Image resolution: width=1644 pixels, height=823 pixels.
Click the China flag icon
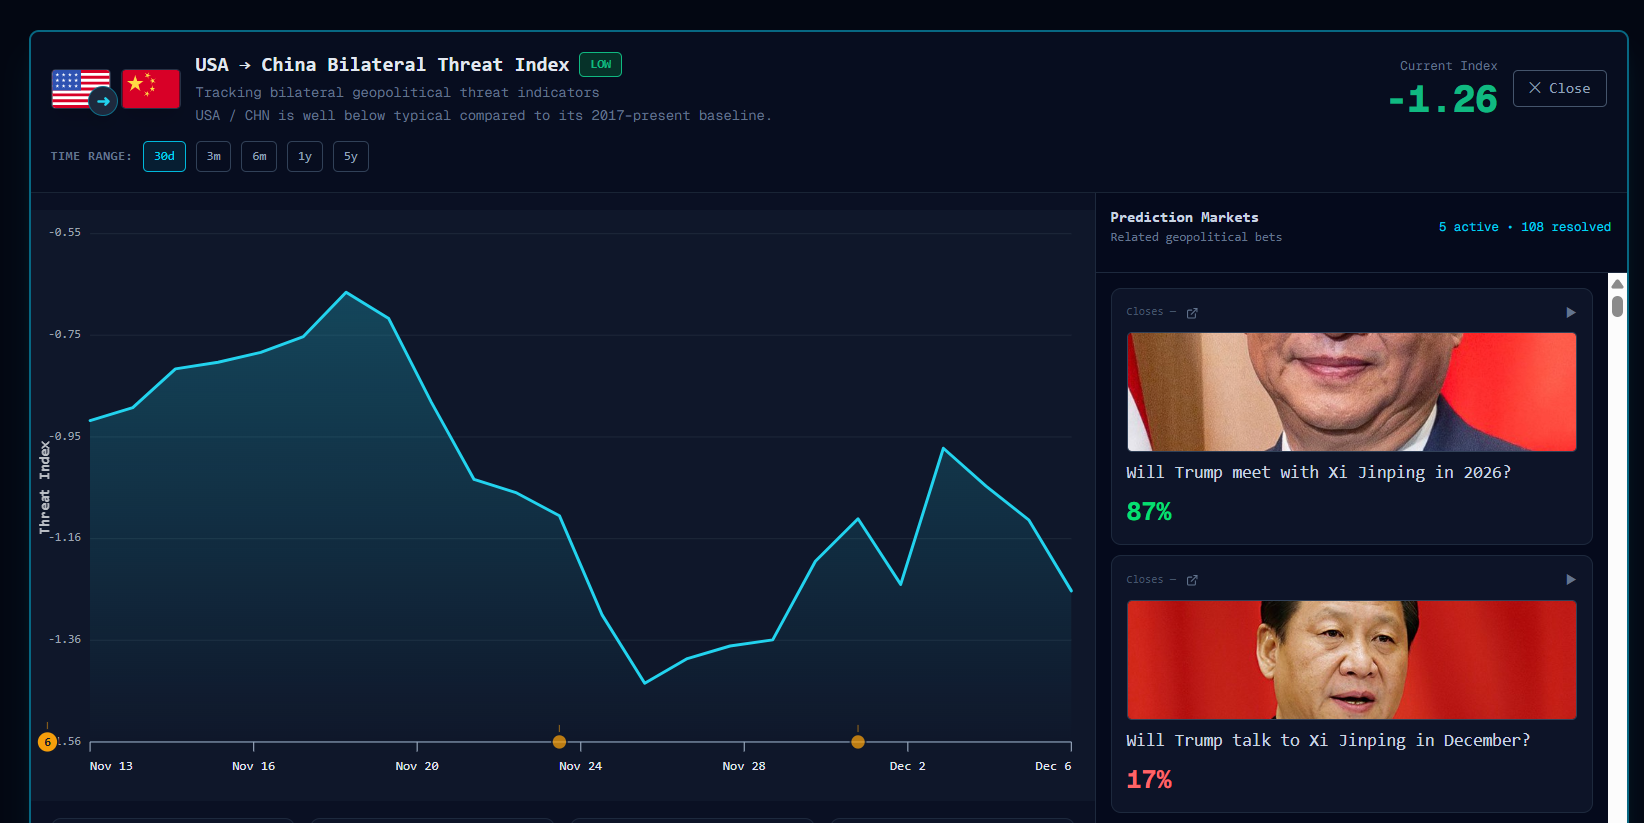pos(151,88)
